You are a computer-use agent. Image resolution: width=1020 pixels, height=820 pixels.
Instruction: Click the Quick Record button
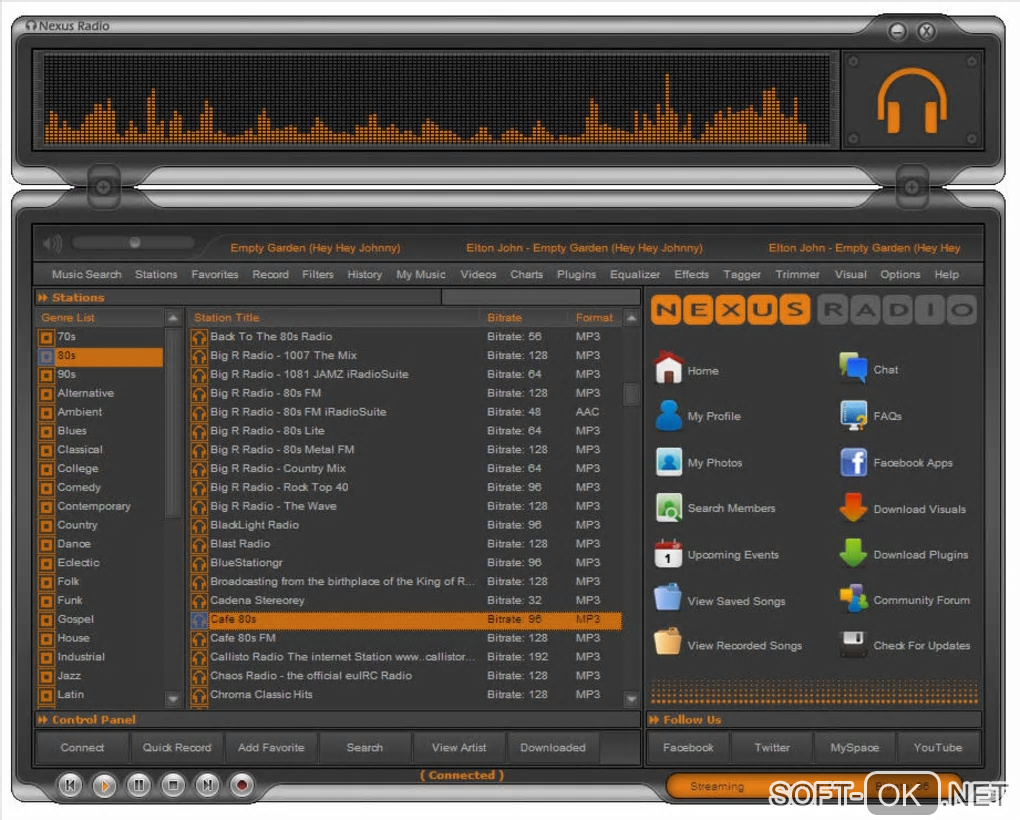pos(177,748)
